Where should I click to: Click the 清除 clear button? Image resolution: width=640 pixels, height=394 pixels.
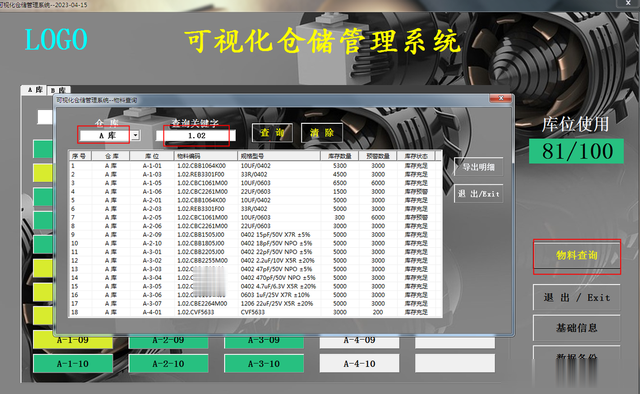pos(322,133)
